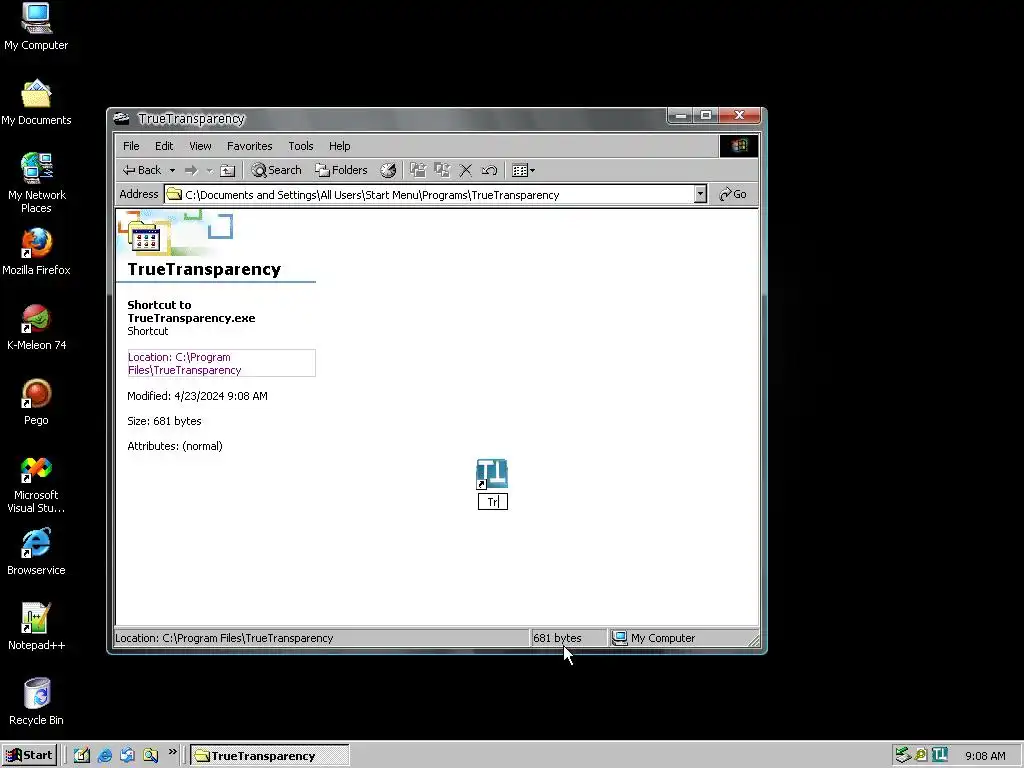Click the status bar location text
This screenshot has width=1024, height=768.
click(x=224, y=638)
